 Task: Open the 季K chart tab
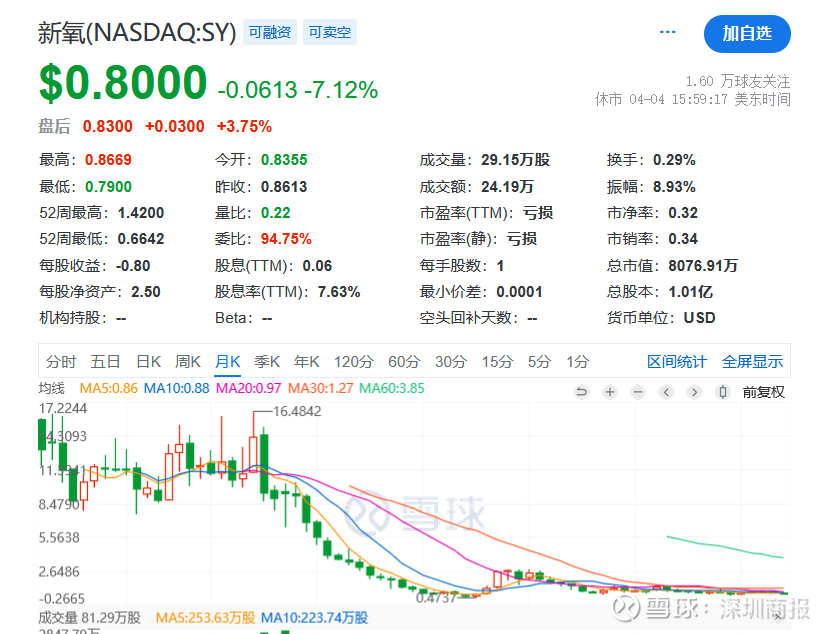point(267,362)
